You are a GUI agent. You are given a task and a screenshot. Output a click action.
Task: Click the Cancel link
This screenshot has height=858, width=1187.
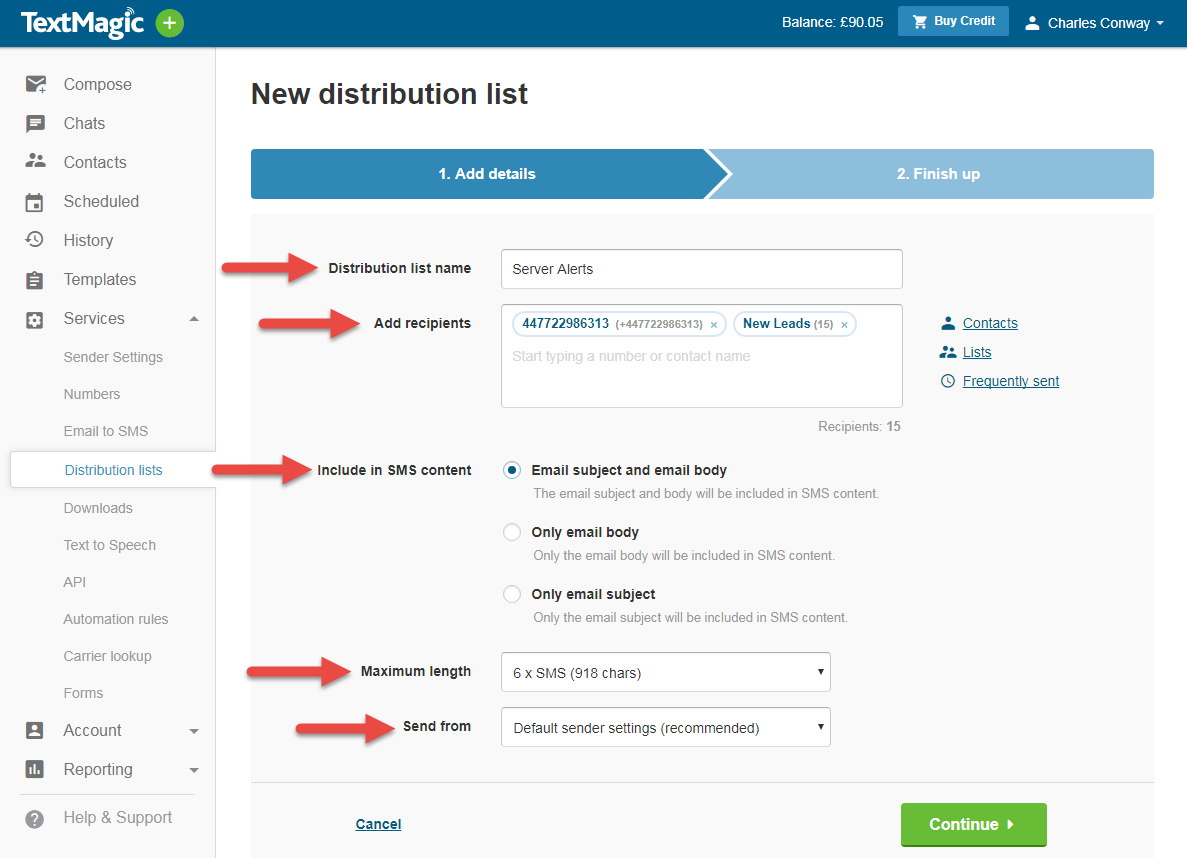tap(378, 824)
